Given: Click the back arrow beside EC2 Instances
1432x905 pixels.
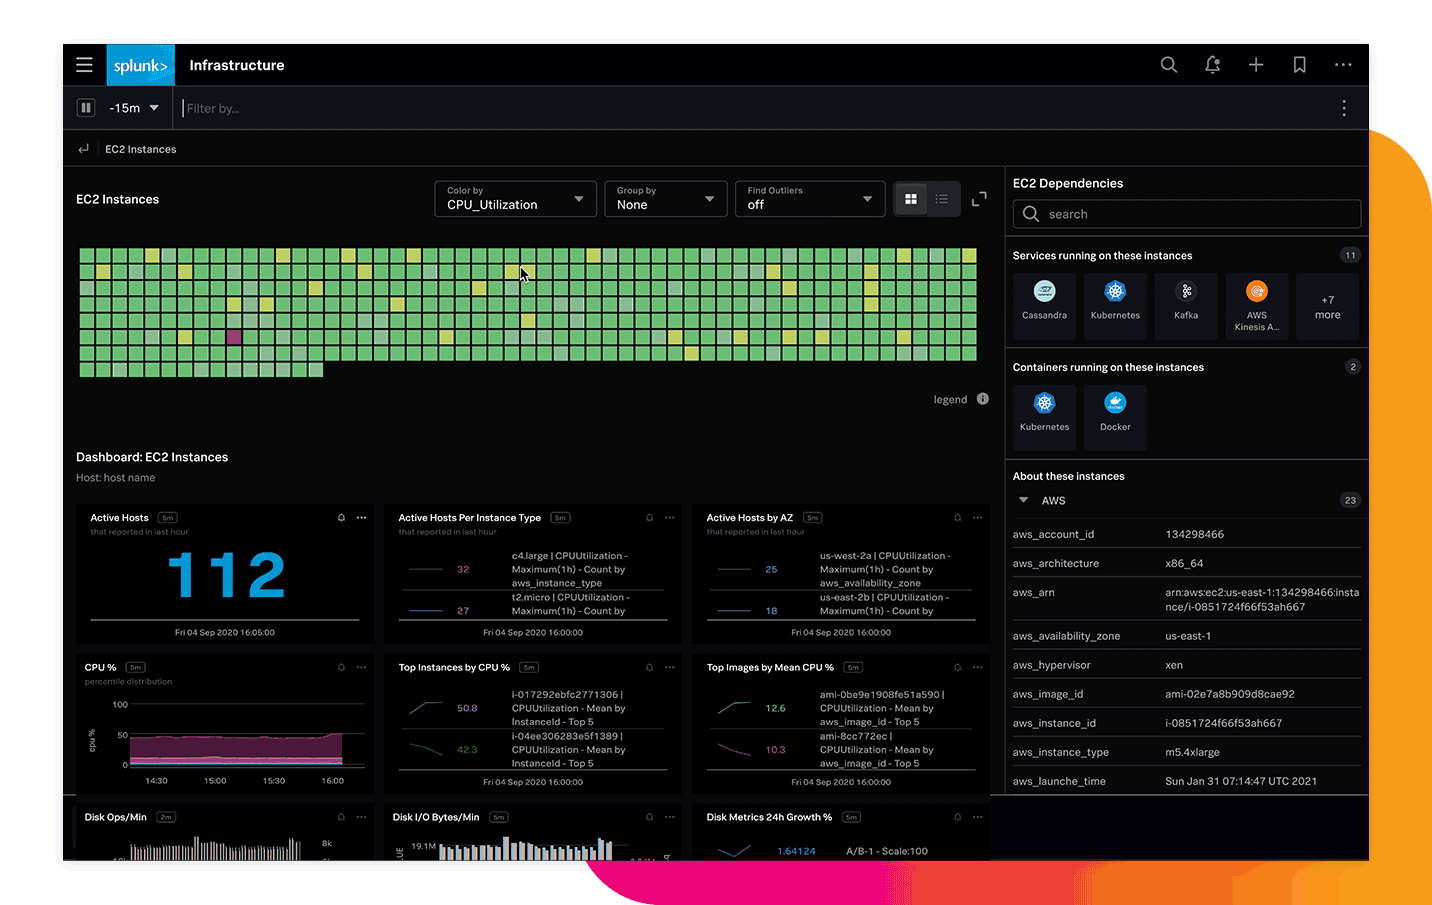Looking at the screenshot, I should 84,149.
